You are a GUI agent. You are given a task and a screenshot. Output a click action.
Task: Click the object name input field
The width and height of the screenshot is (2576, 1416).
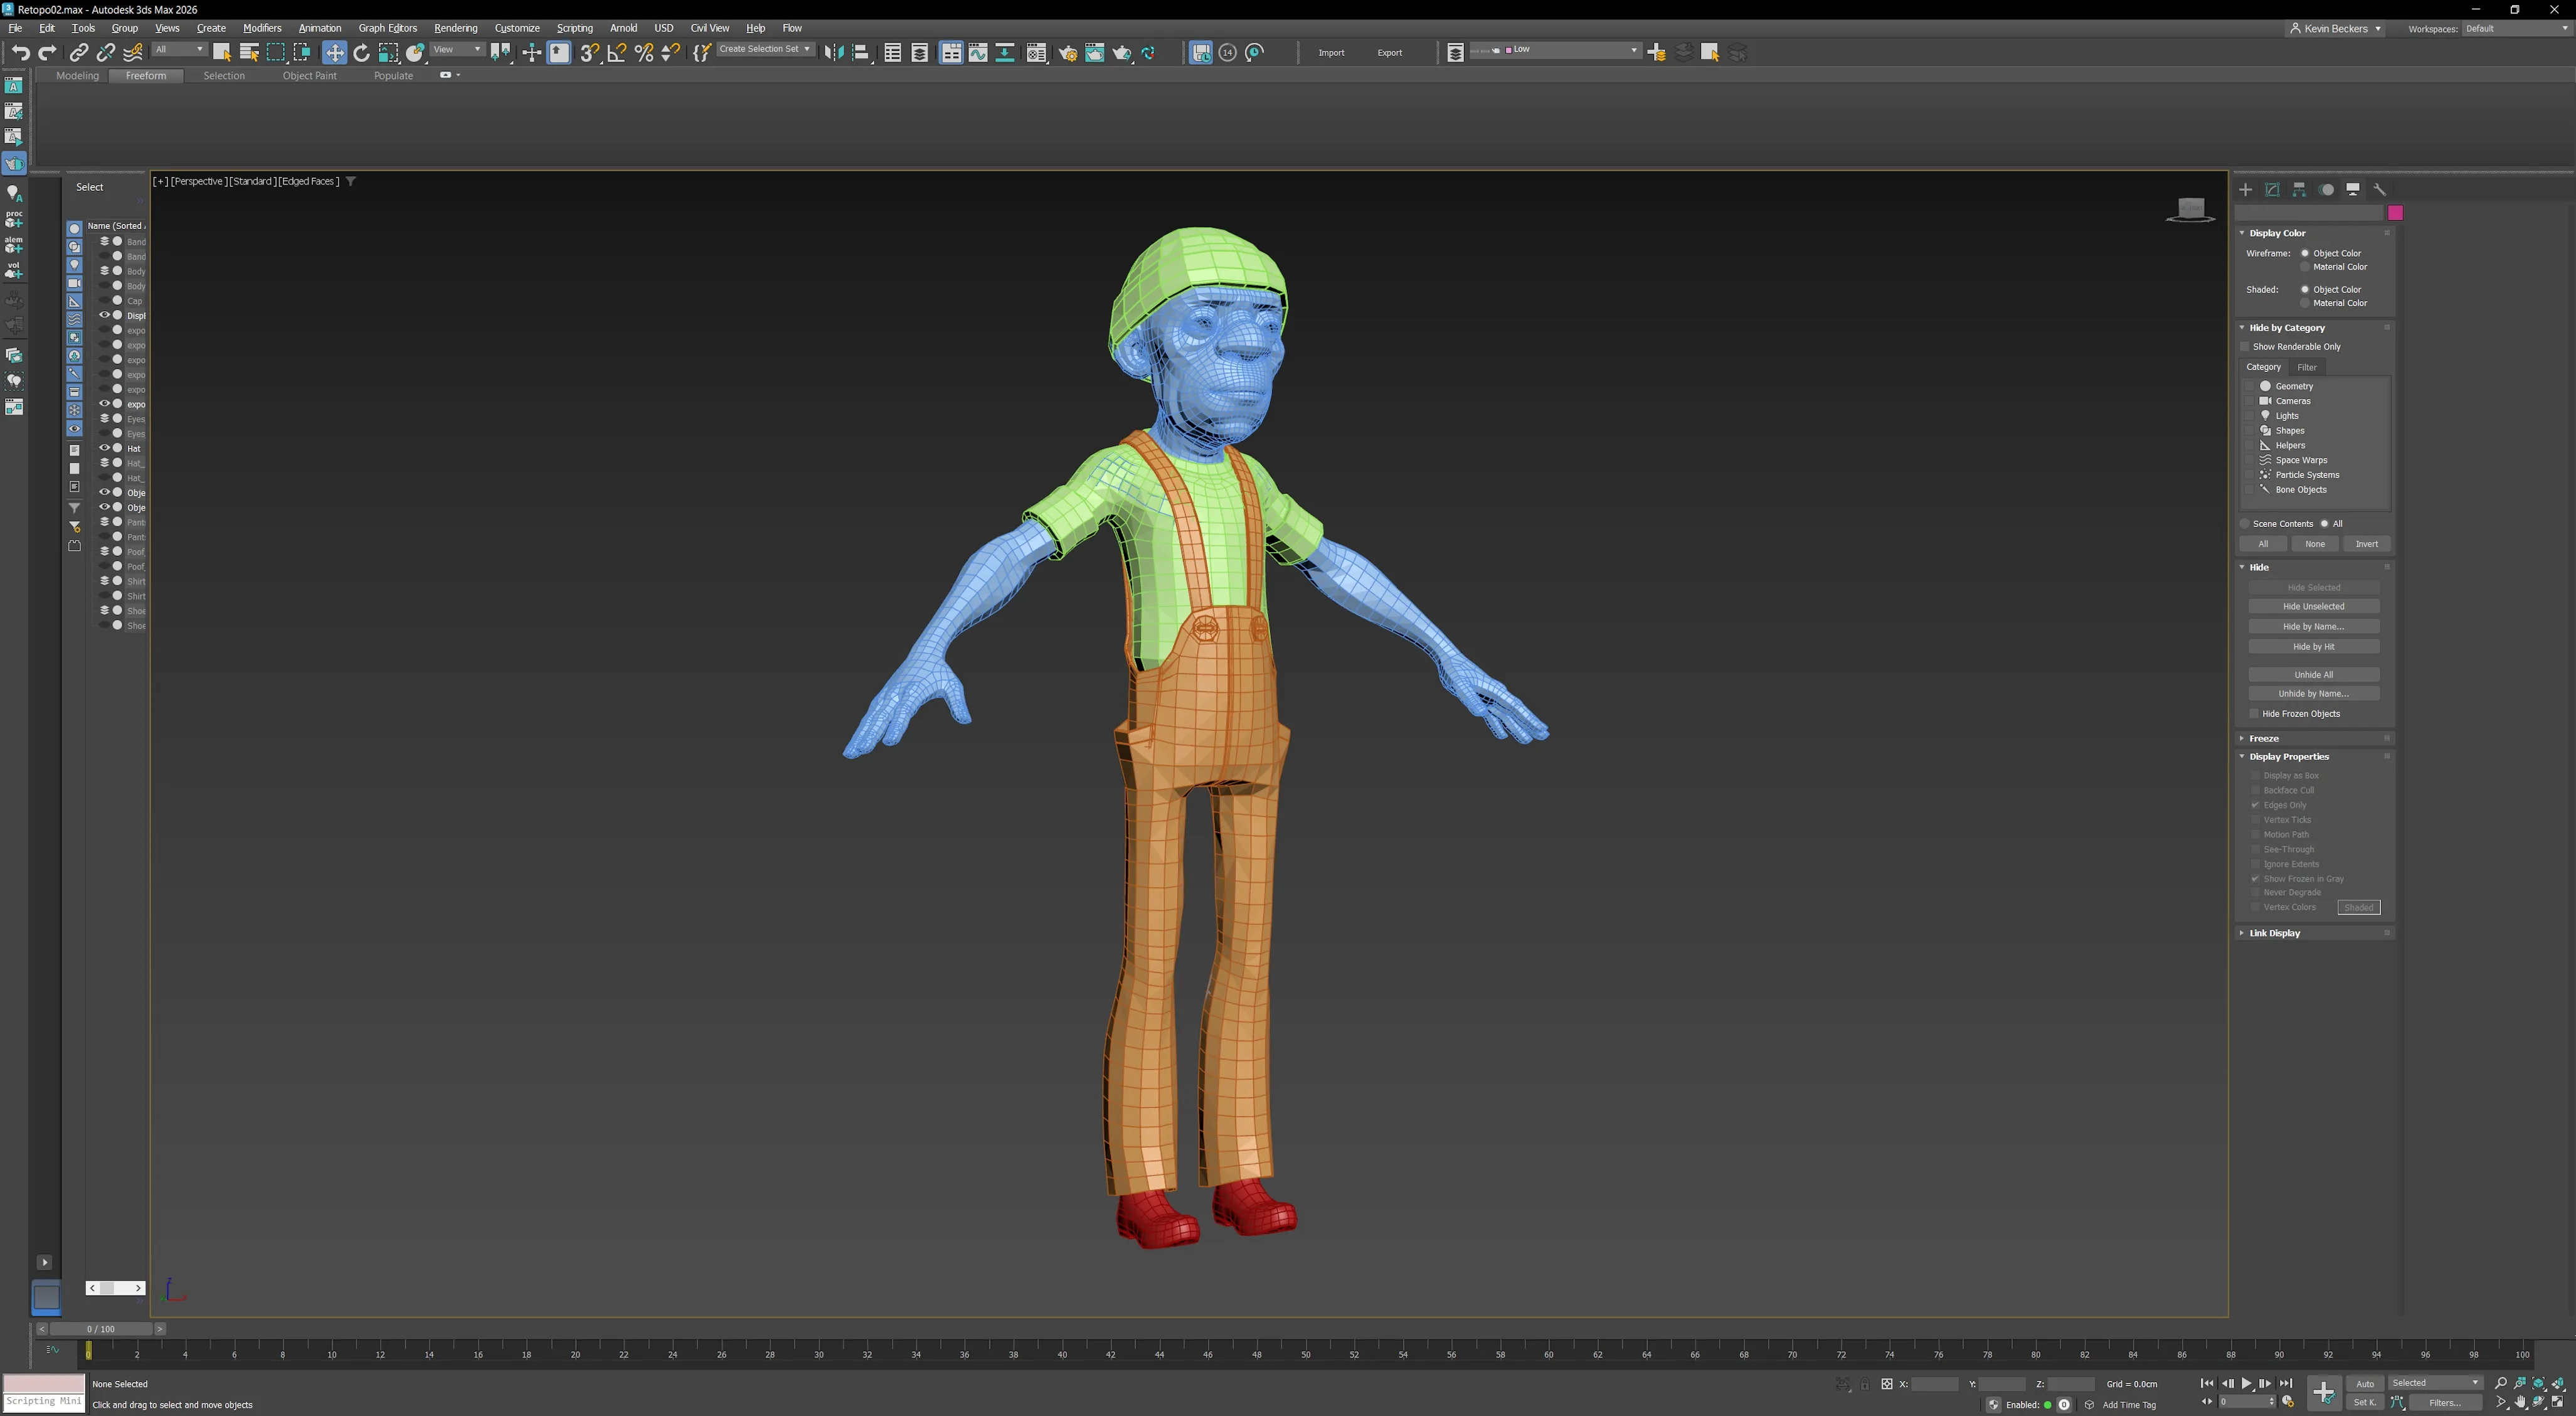(x=2309, y=213)
